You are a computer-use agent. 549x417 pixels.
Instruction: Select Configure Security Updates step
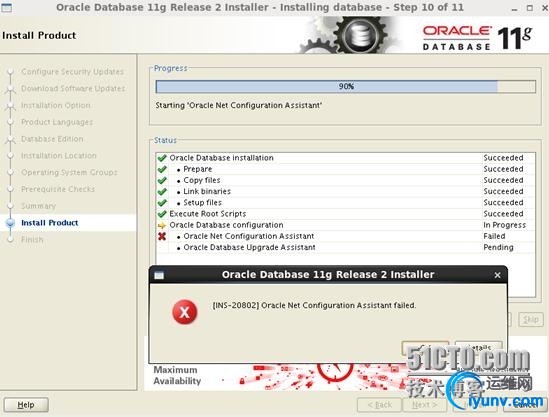(72, 72)
